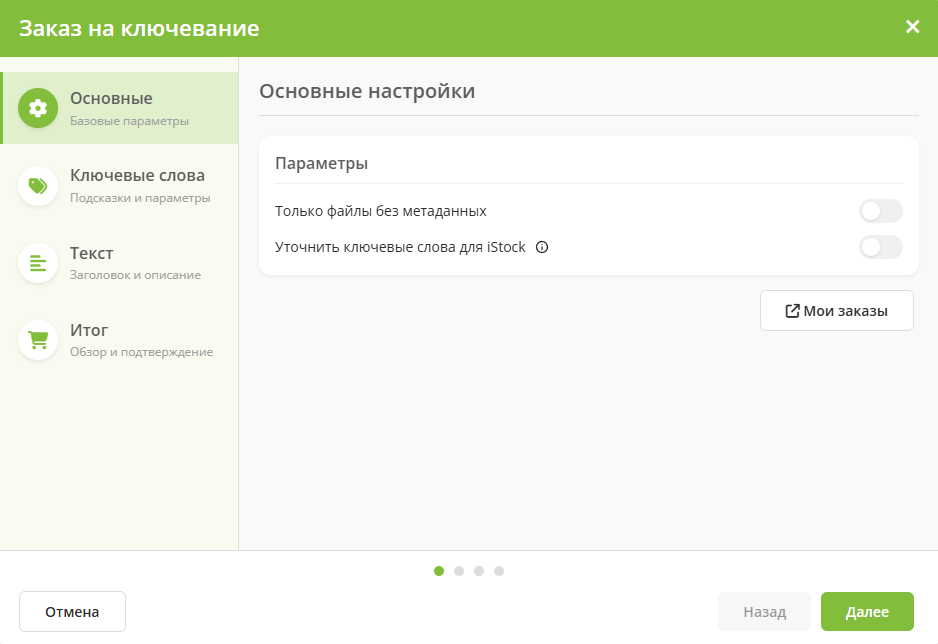Select the Основные step label
Viewport: 938px width, 644px height.
click(x=111, y=98)
